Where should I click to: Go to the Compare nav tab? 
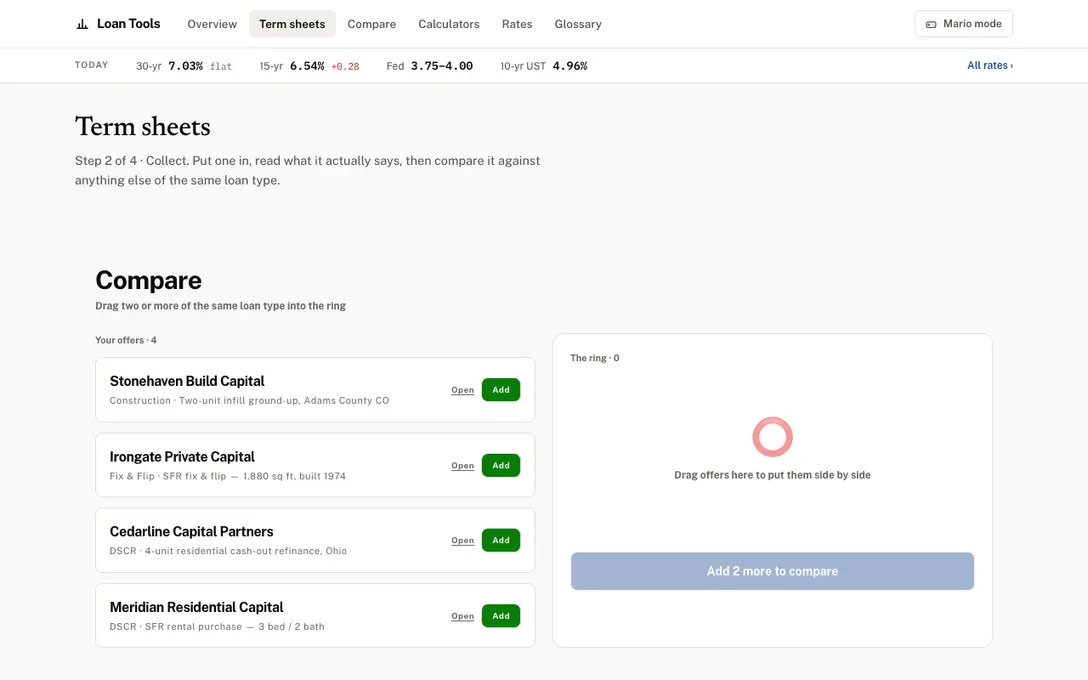point(371,24)
